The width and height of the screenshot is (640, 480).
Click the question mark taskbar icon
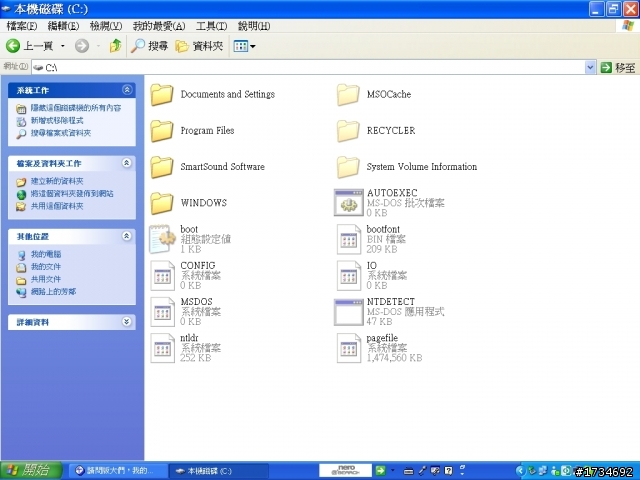[x=449, y=471]
